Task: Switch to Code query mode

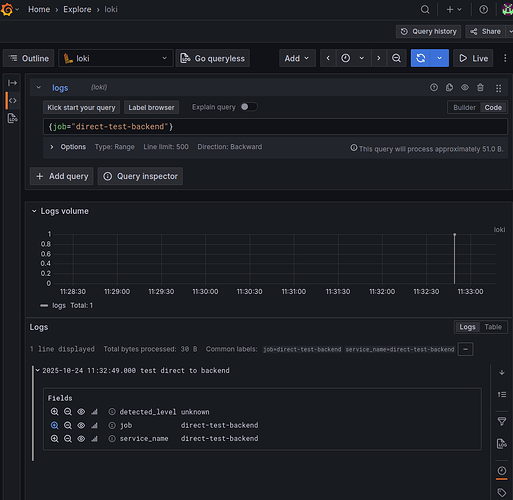Action: (493, 107)
